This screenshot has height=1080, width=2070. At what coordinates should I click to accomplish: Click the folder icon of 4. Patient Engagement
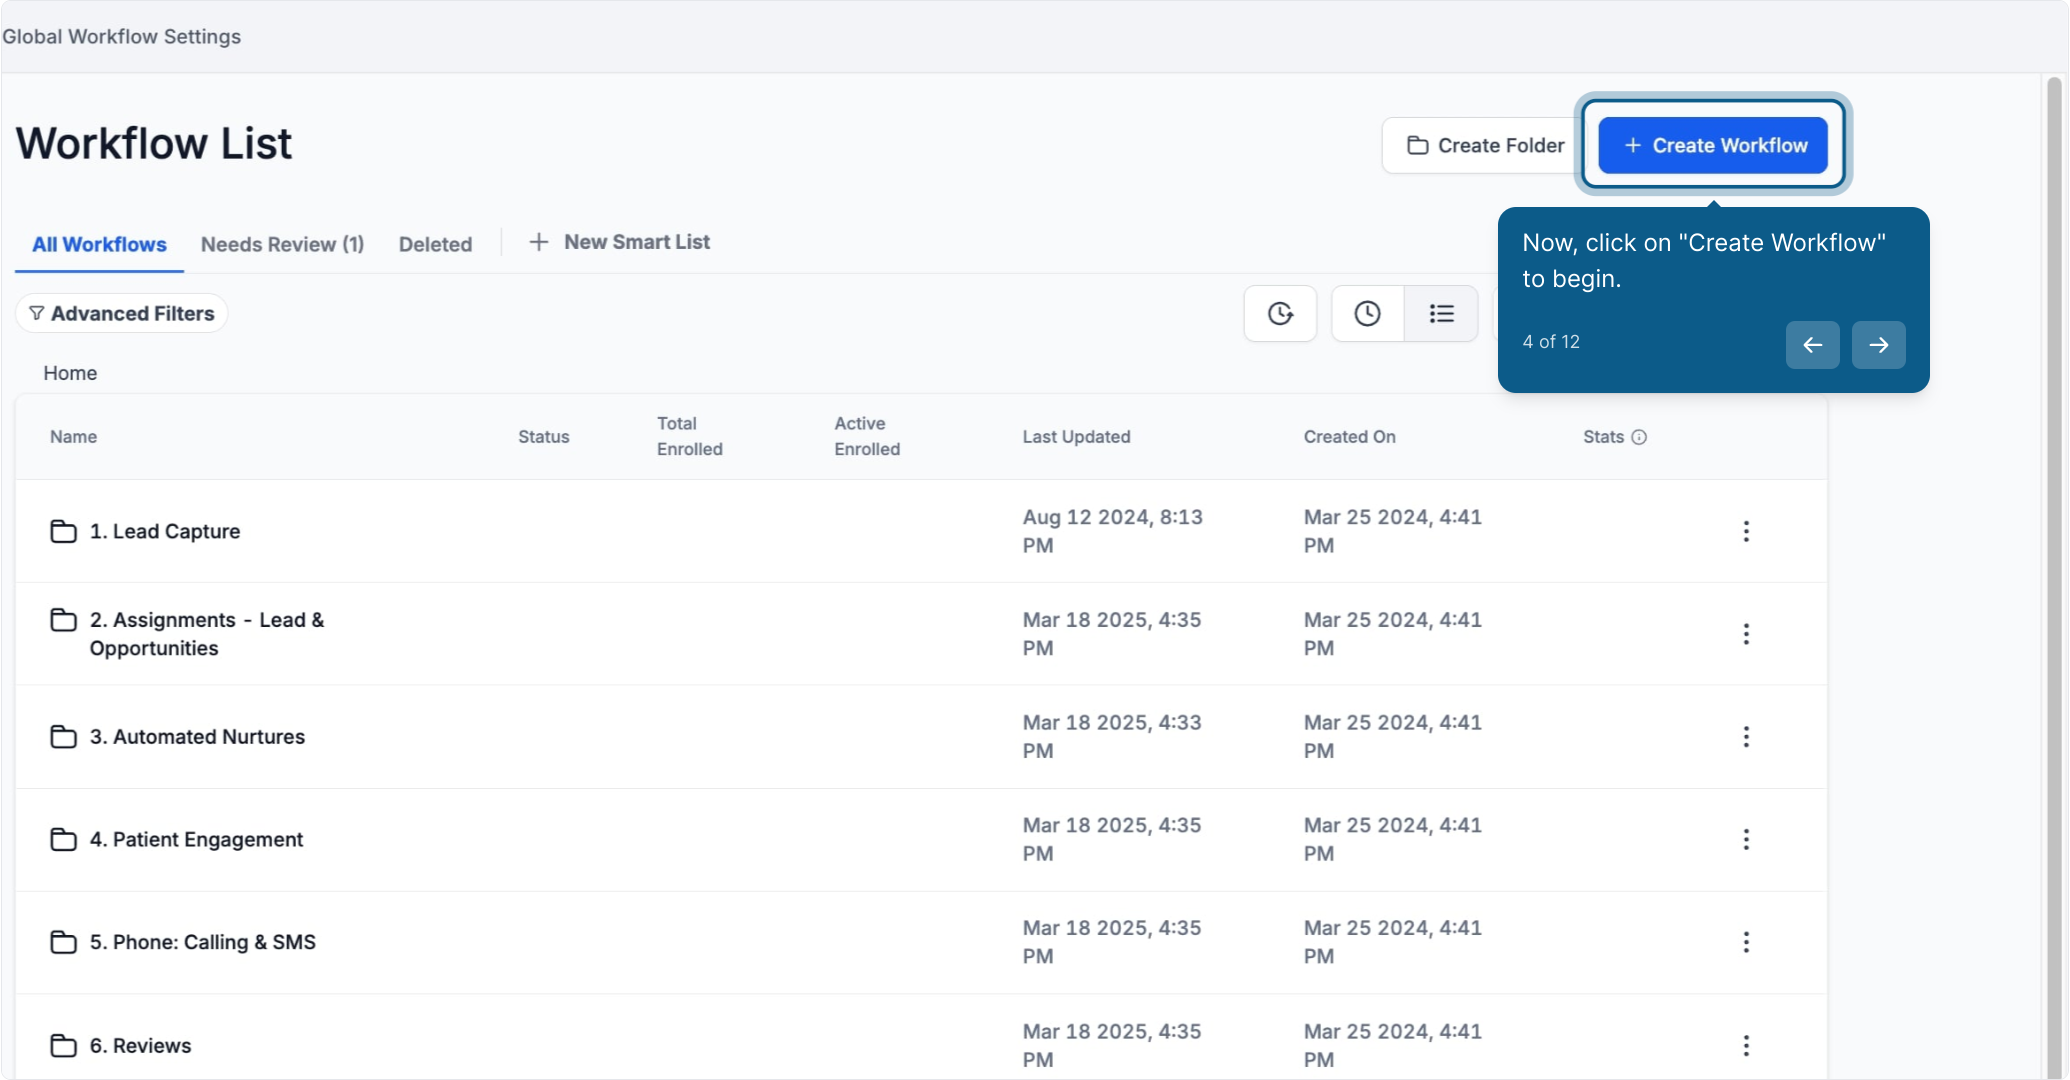coord(63,840)
